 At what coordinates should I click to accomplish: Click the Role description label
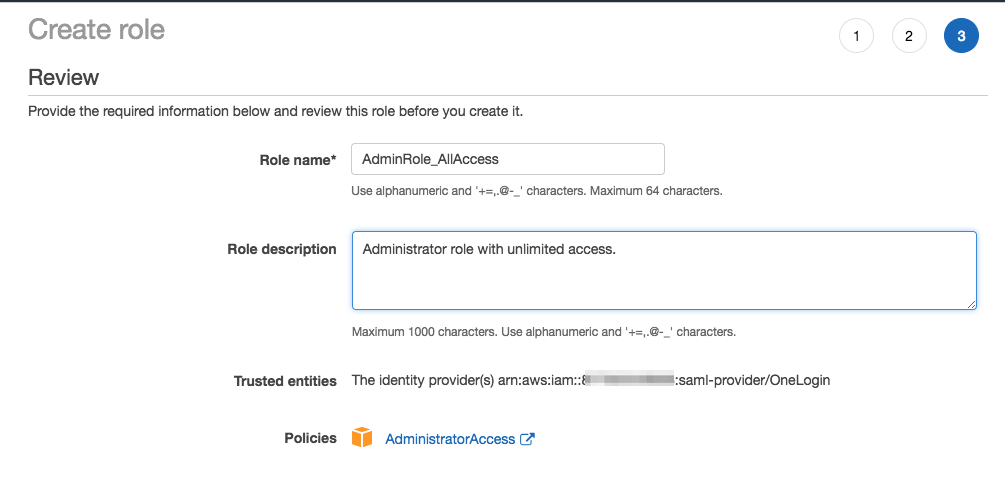pyautogui.click(x=281, y=249)
